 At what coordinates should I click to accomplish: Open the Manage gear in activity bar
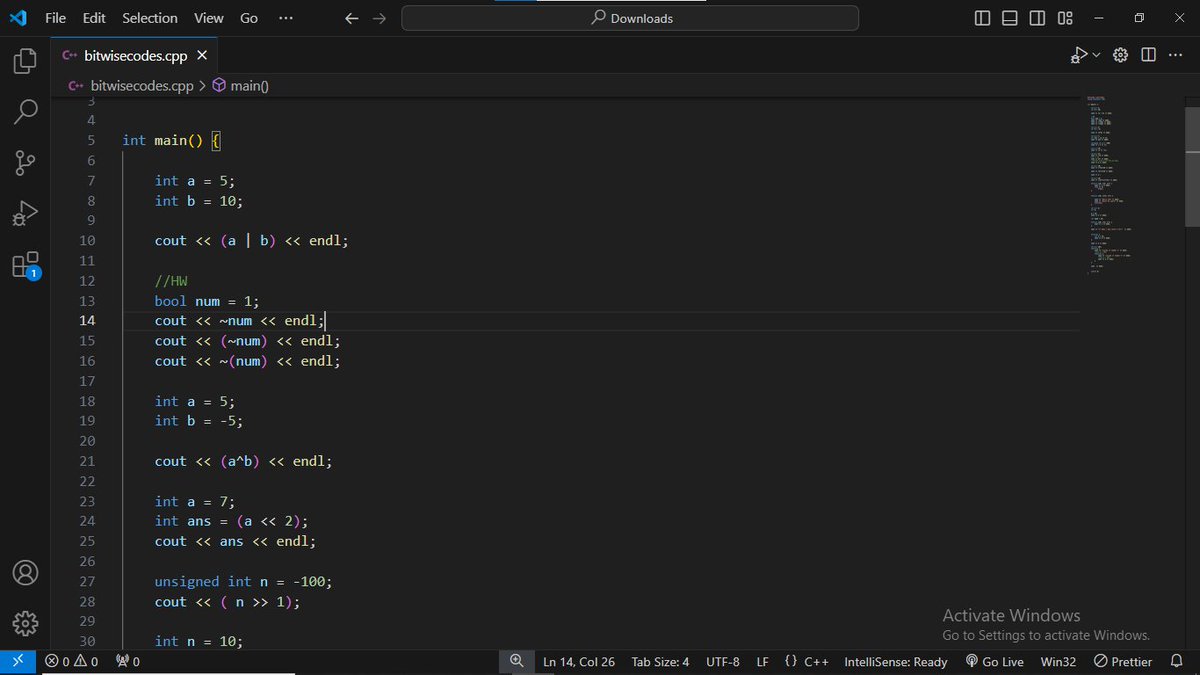coord(25,624)
